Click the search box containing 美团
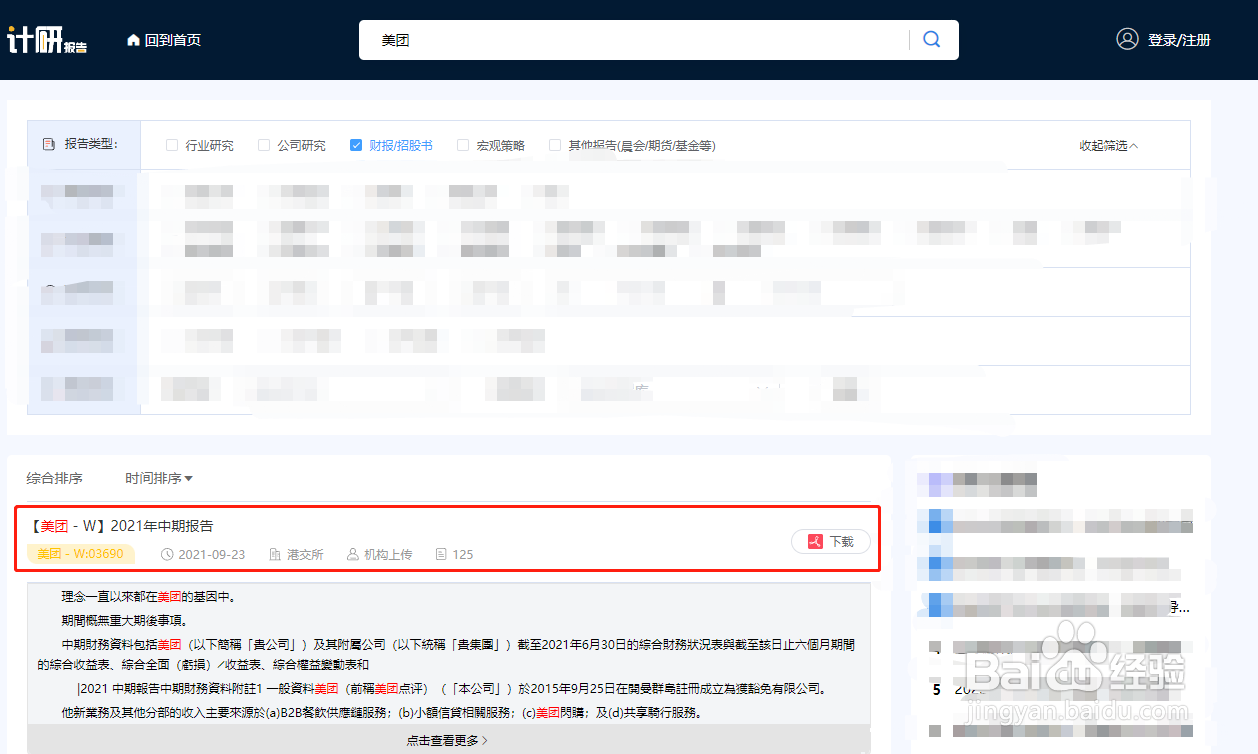Screen dimensions: 1258x754 [636, 40]
